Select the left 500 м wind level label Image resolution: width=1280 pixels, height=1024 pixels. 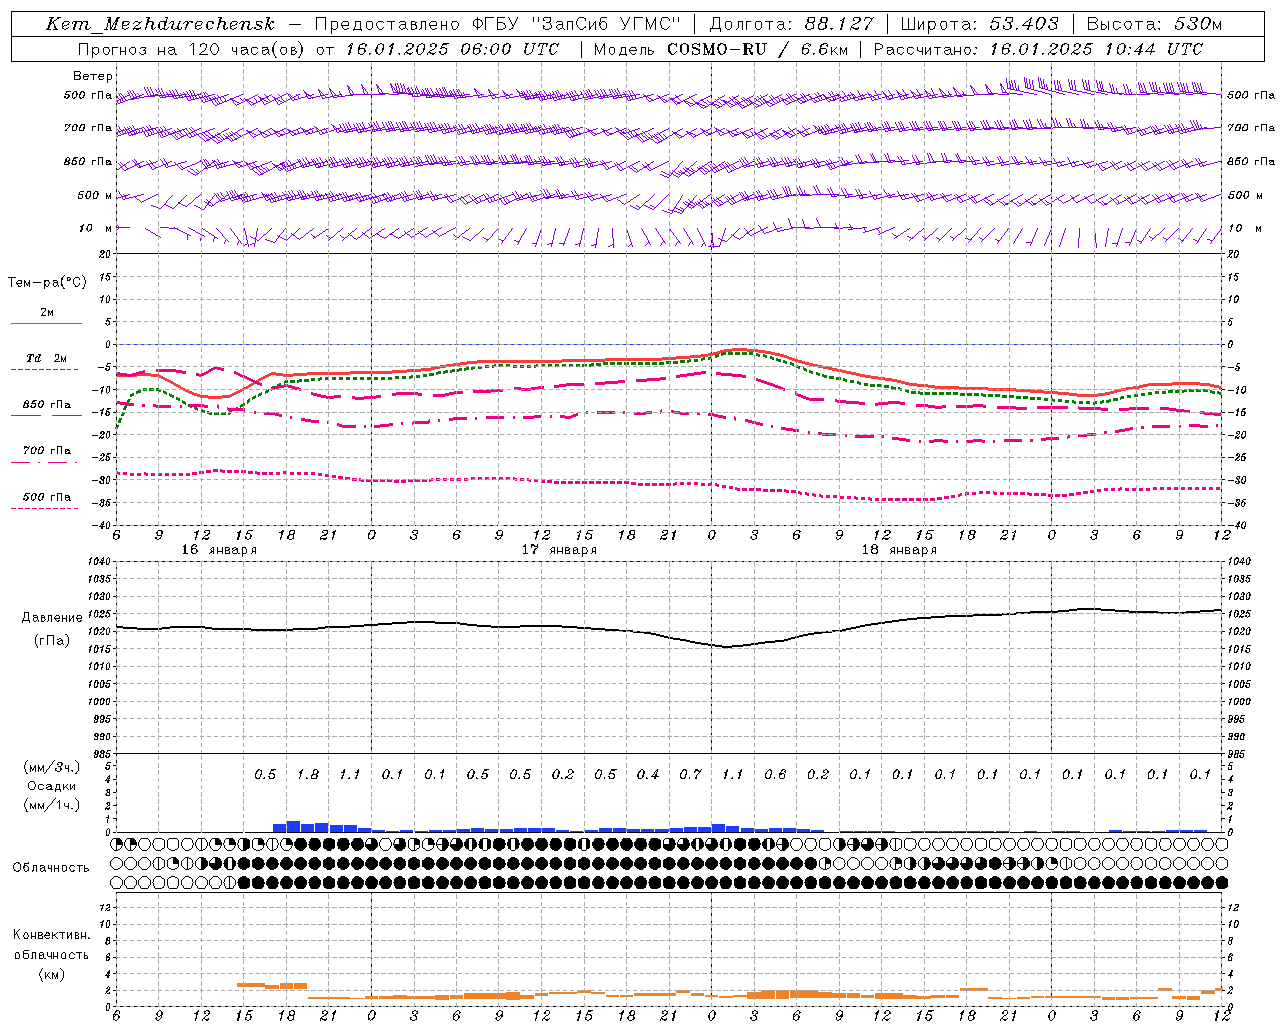click(95, 195)
